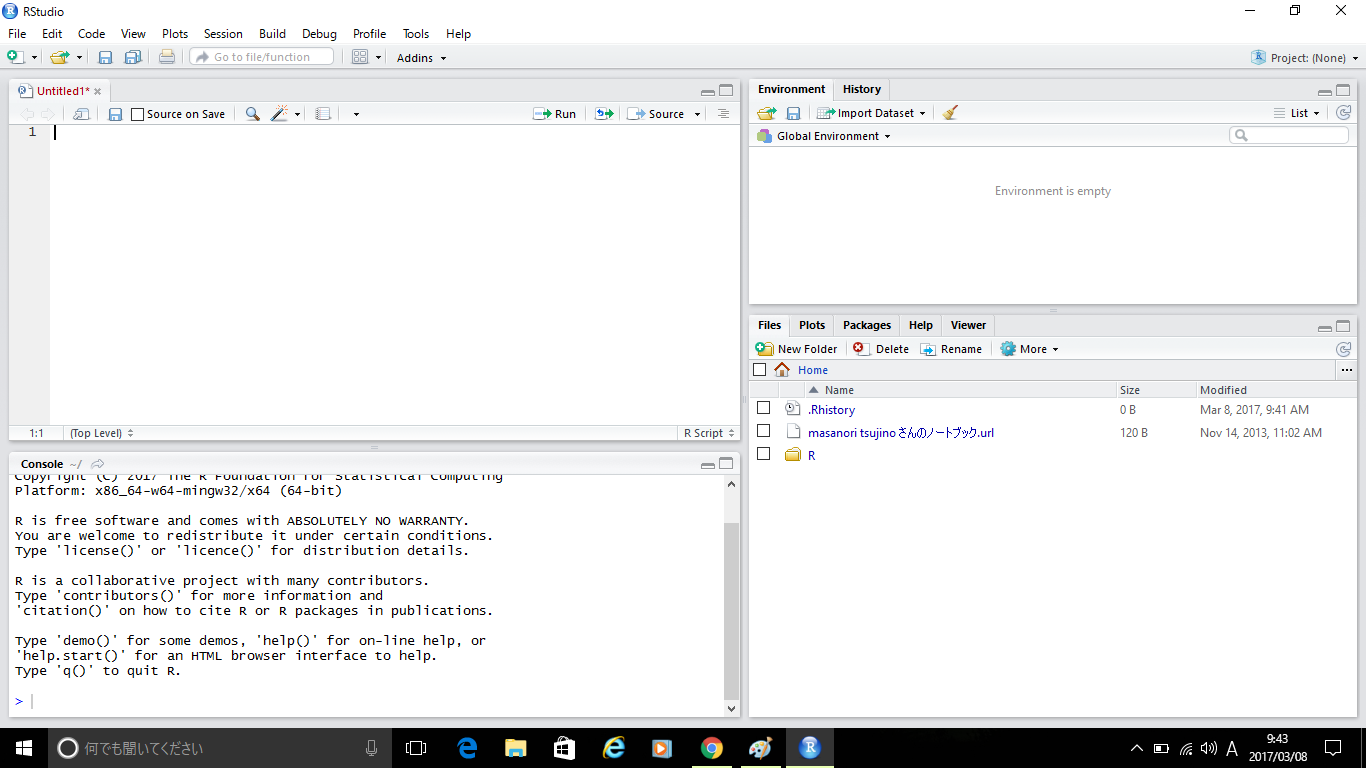Focus the Go to file/function field
Viewport: 1366px width, 768px height.
[262, 57]
